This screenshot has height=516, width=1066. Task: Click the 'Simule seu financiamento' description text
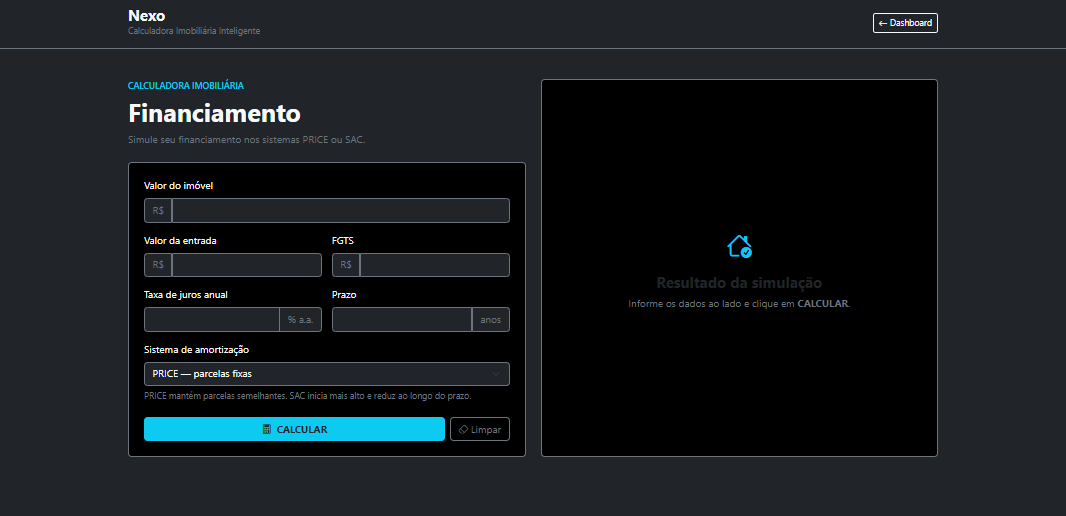[247, 140]
